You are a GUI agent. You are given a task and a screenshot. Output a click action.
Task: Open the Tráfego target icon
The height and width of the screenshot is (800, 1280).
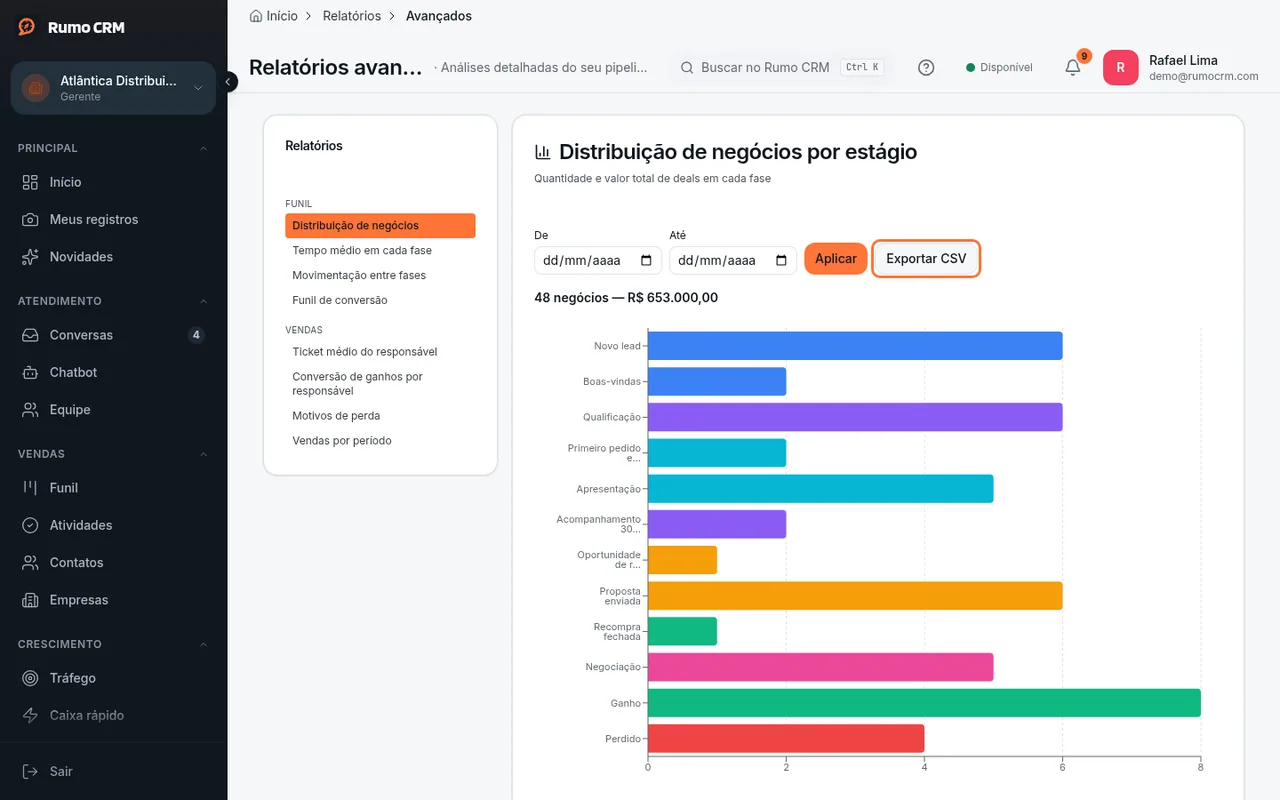point(31,678)
